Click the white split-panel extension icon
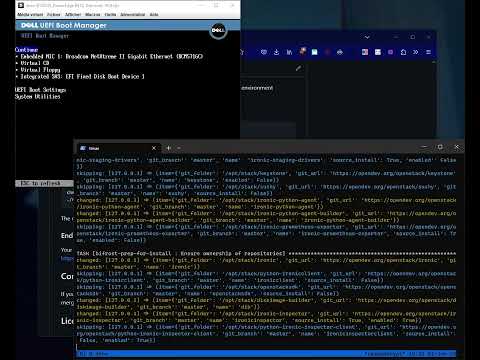Viewport: 480px width, 360px height. tap(378, 52)
